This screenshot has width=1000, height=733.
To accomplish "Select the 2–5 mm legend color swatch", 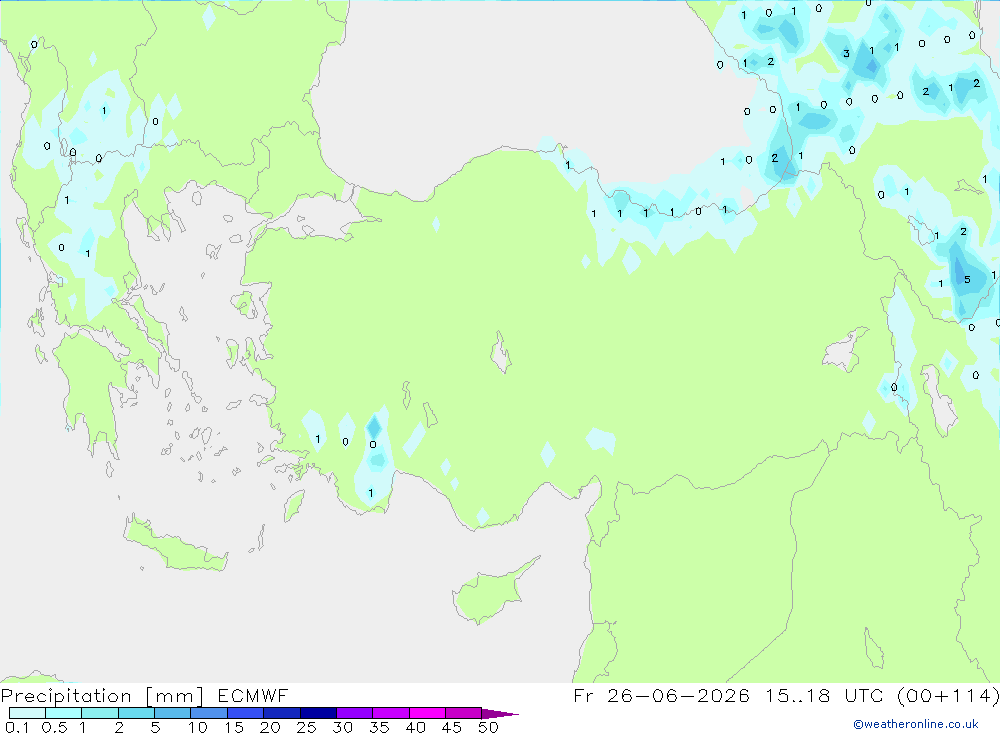I will pyautogui.click(x=136, y=713).
